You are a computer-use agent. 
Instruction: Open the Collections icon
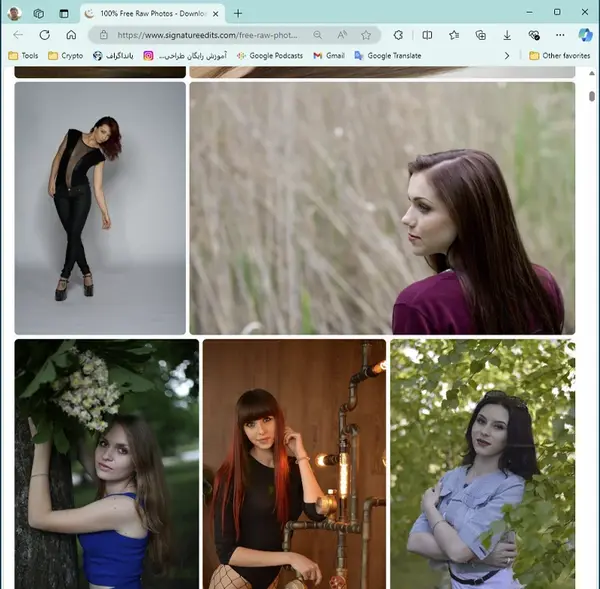(x=481, y=35)
